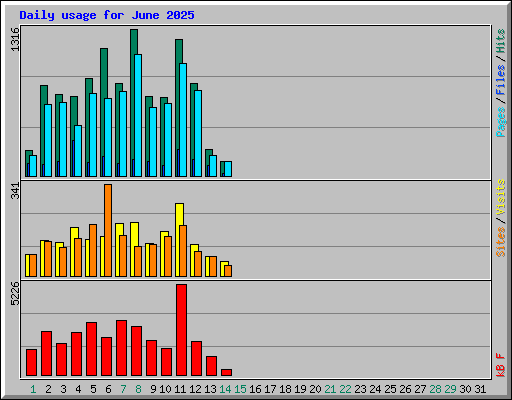Click the red KB bar for day 7
512x400 pixels.
click(x=121, y=348)
